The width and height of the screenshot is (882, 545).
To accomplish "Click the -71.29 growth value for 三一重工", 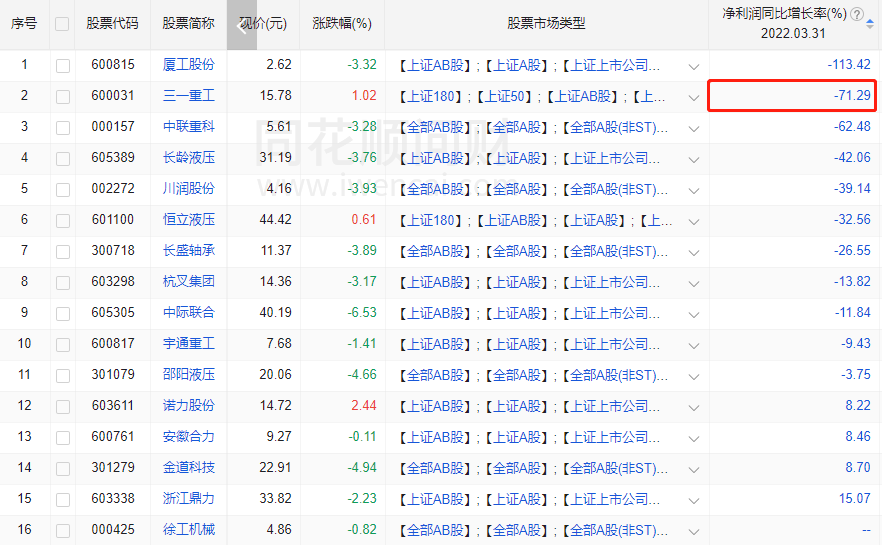I will 852,96.
